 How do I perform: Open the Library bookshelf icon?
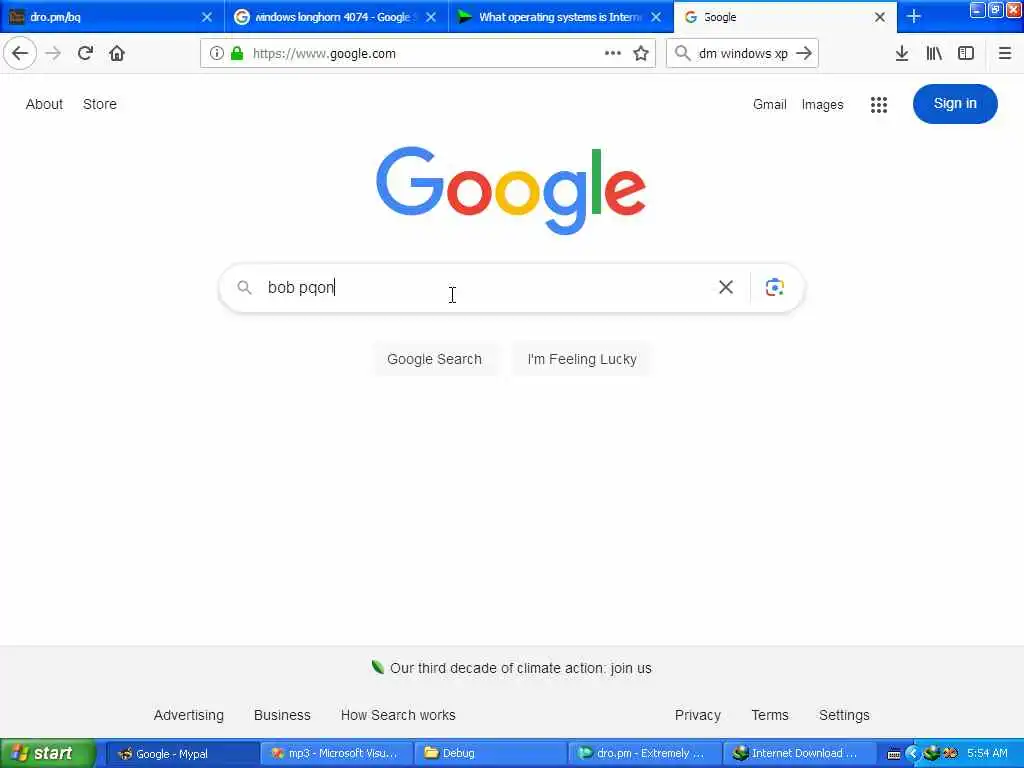click(x=934, y=54)
